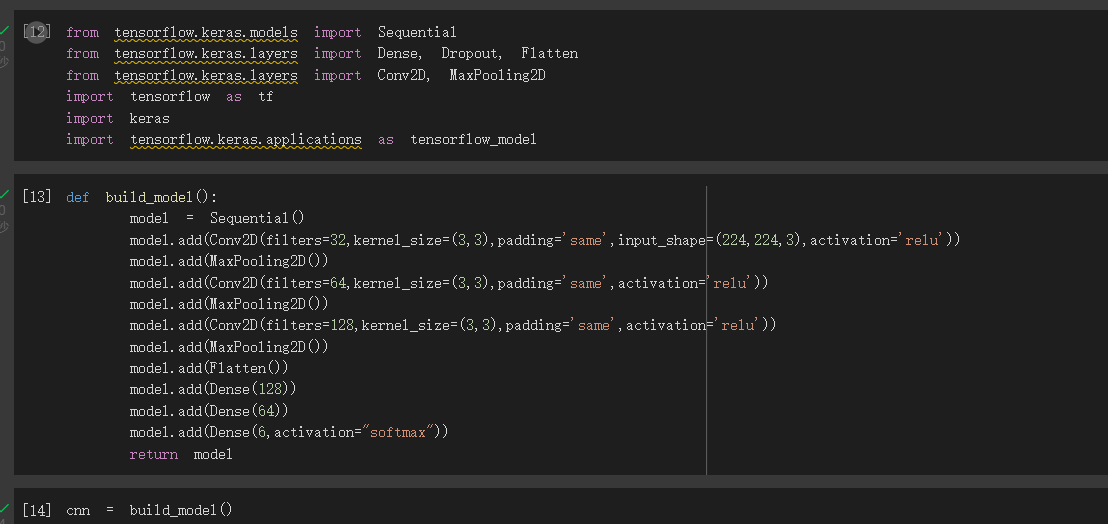The image size is (1108, 524).
Task: Click the 'import keras' line
Action: pyautogui.click(x=118, y=119)
